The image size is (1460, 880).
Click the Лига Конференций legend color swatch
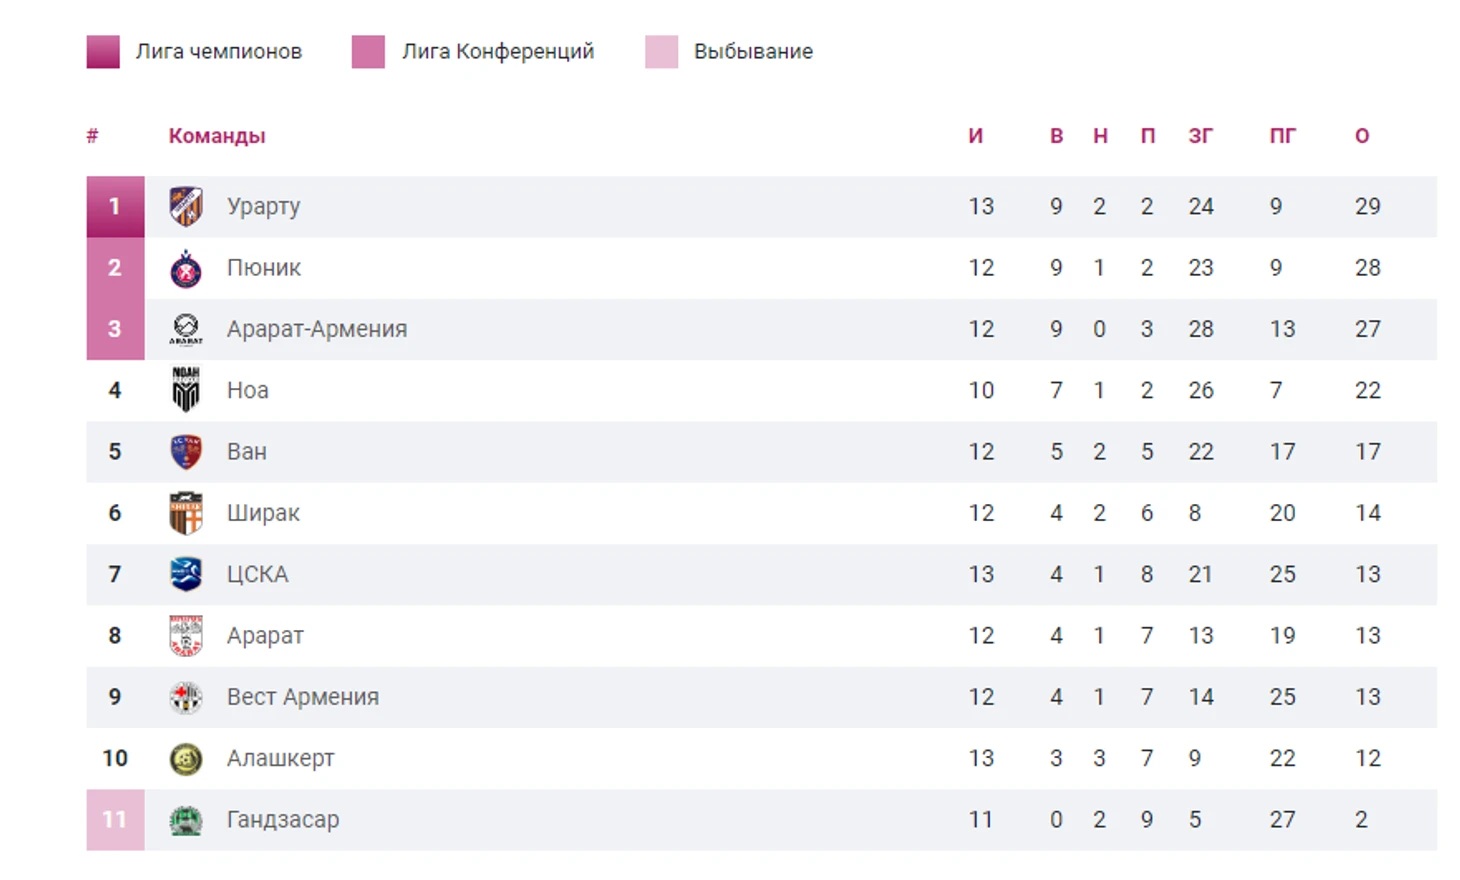click(x=368, y=52)
